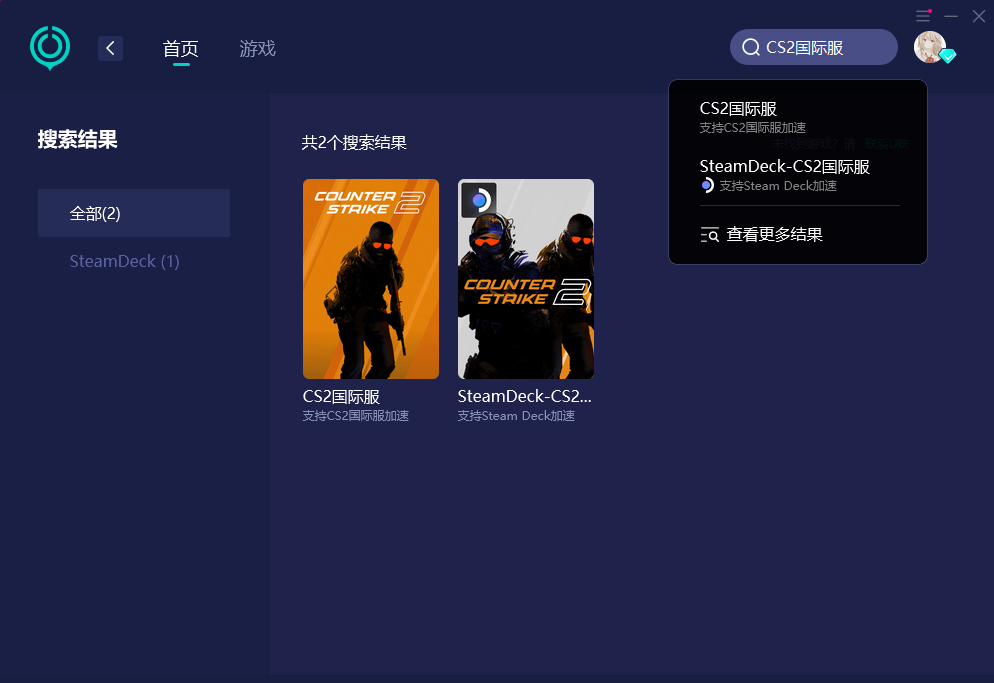This screenshot has height=683, width=994.
Task: Click 查看更多结果 to see more results
Action: (x=774, y=235)
